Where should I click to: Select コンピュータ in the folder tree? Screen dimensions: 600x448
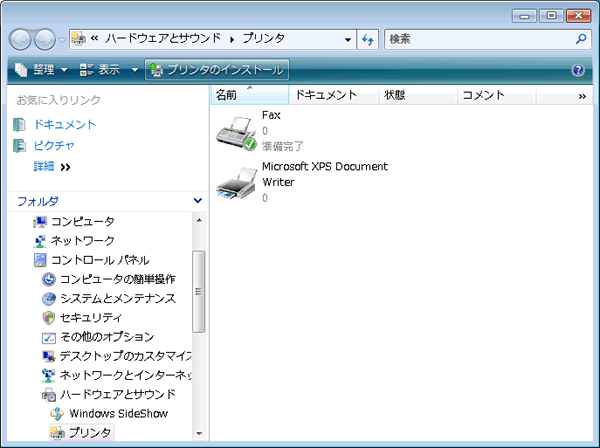[83, 221]
